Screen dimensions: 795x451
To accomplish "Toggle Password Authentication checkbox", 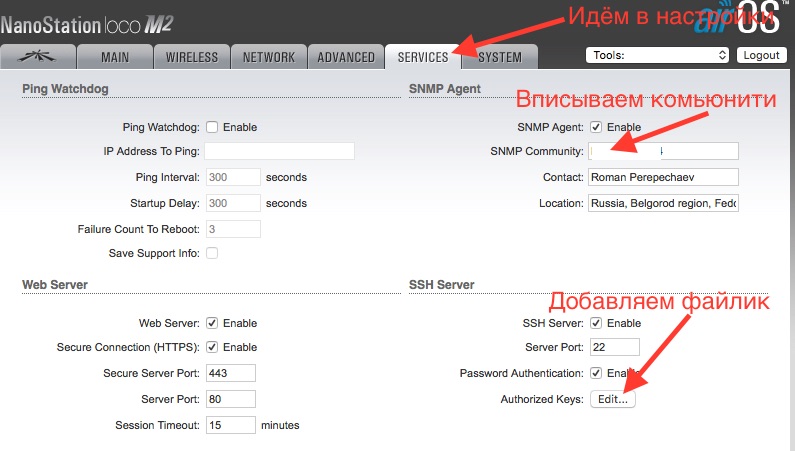I will pos(596,373).
